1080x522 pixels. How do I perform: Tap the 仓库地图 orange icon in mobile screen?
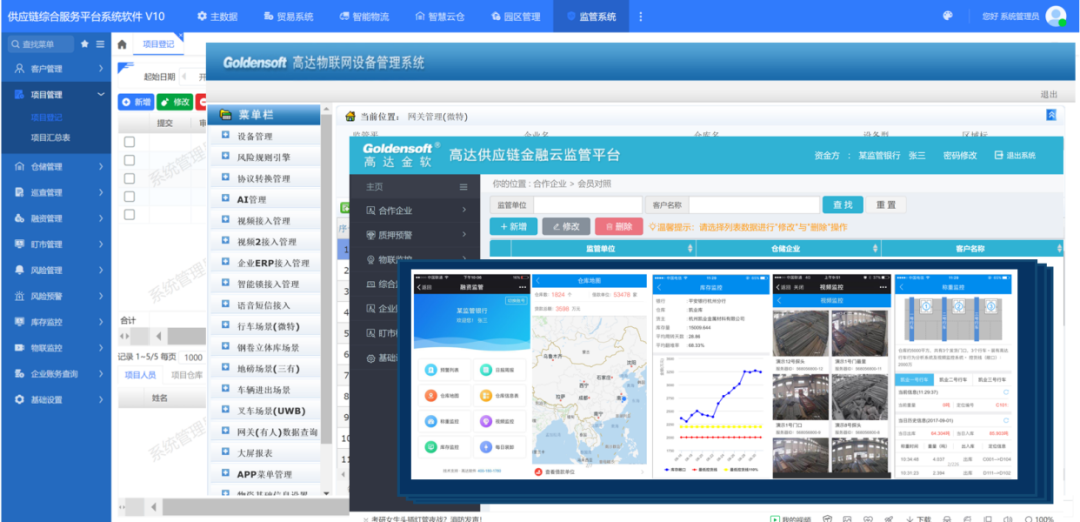pos(430,395)
